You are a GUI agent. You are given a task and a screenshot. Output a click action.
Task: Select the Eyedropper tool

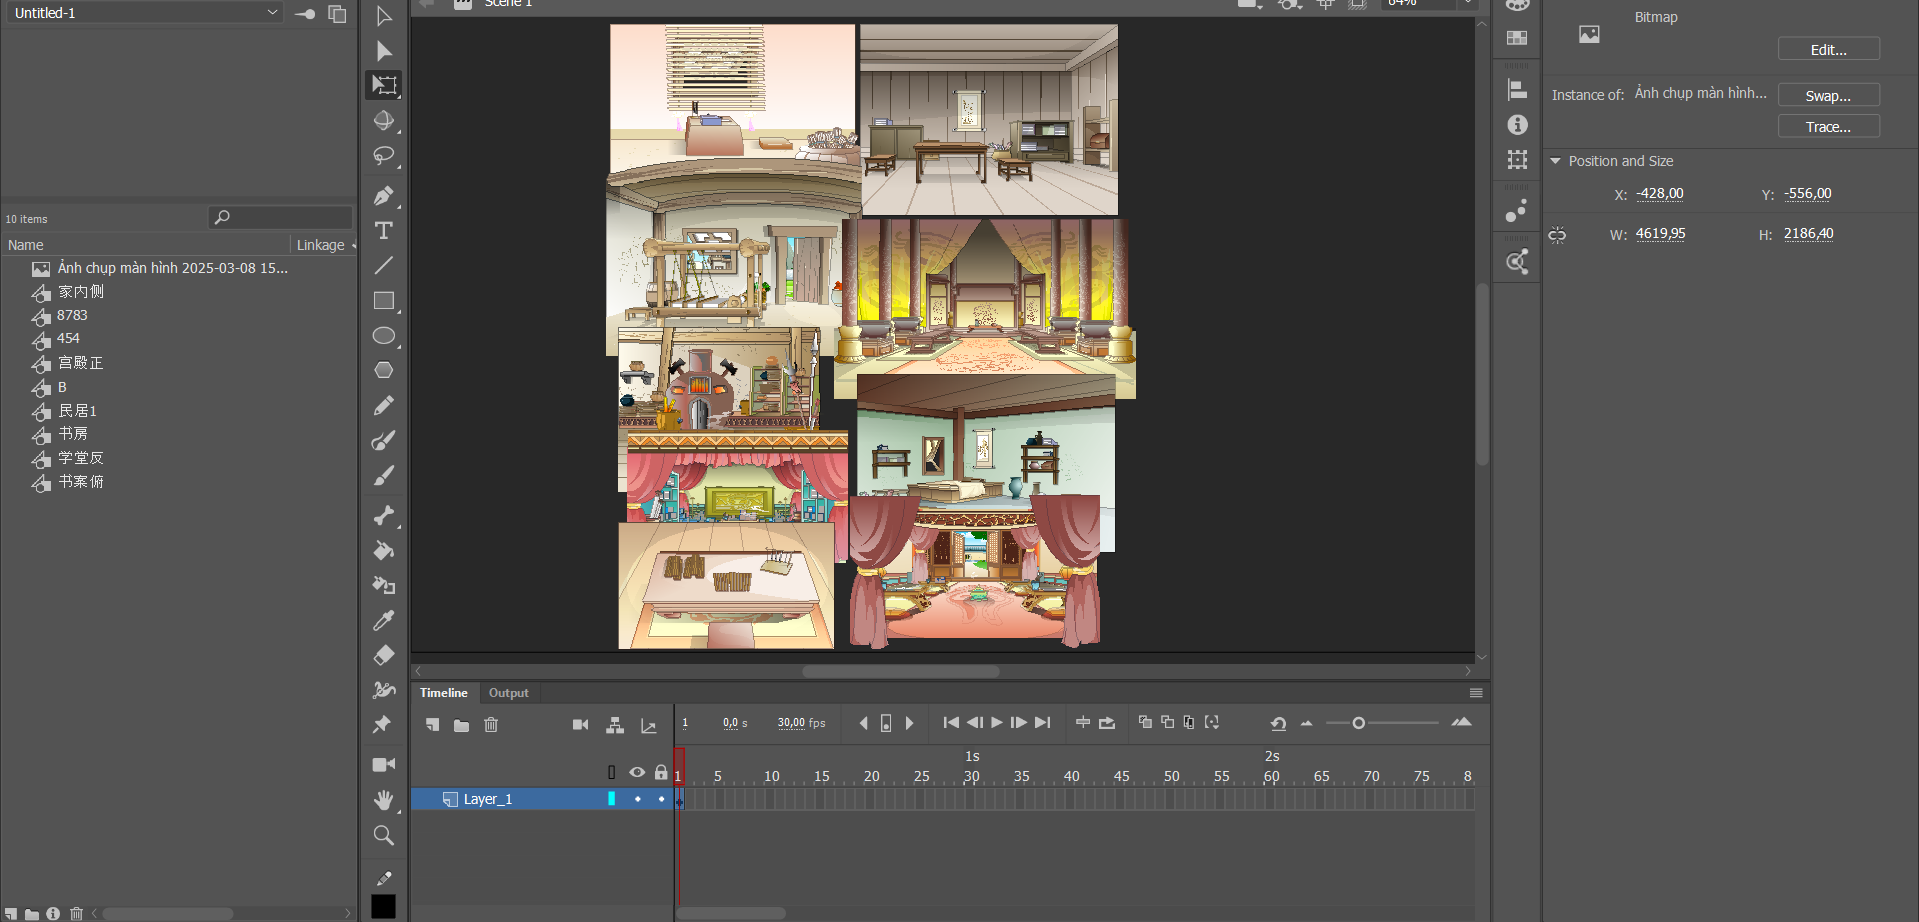[383, 621]
